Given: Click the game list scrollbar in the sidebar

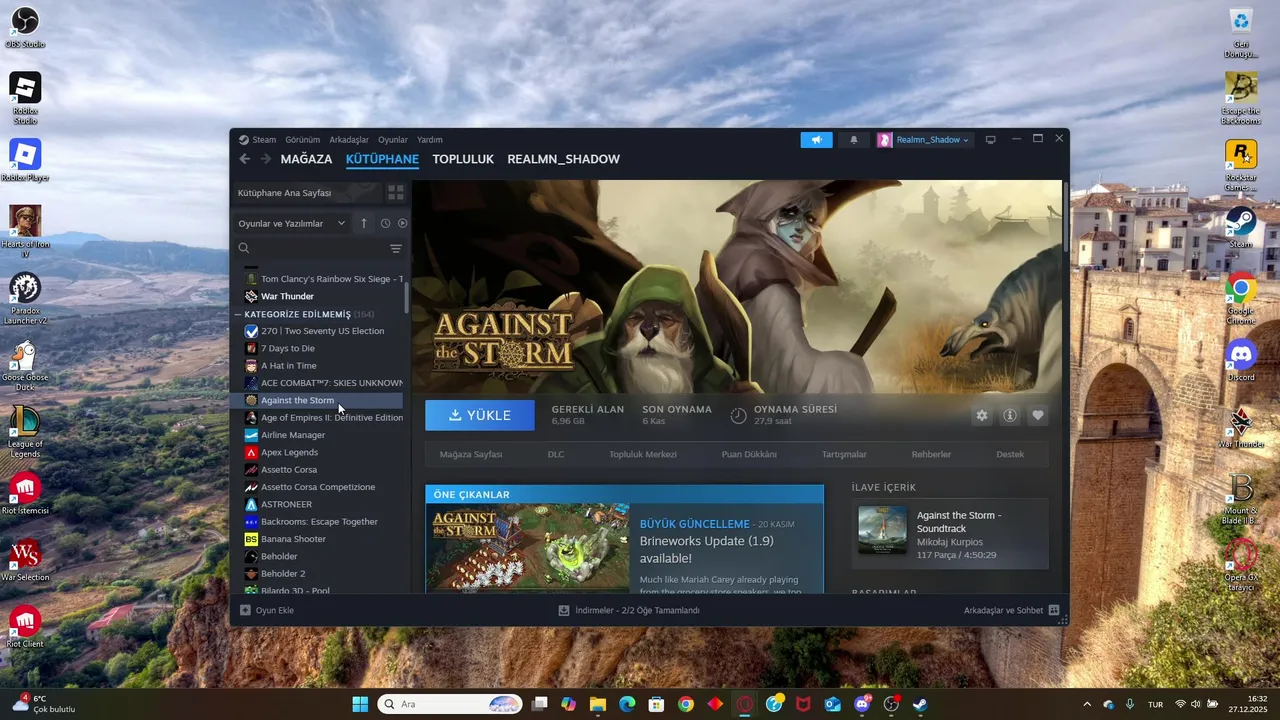Looking at the screenshot, I should tap(406, 297).
